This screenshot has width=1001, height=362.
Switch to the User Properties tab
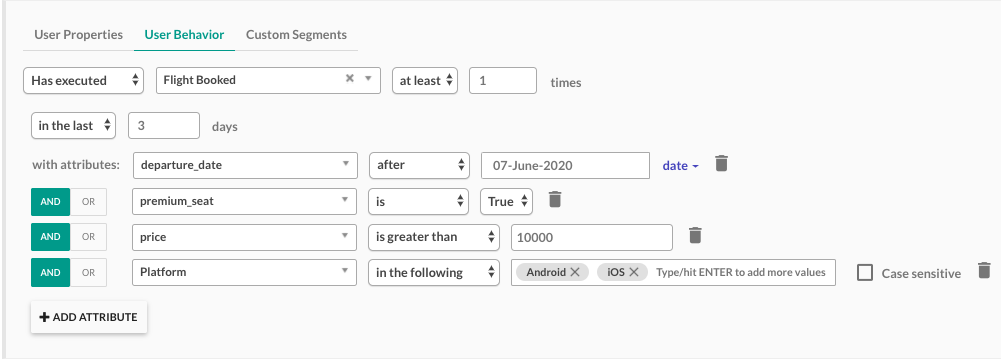(x=79, y=34)
